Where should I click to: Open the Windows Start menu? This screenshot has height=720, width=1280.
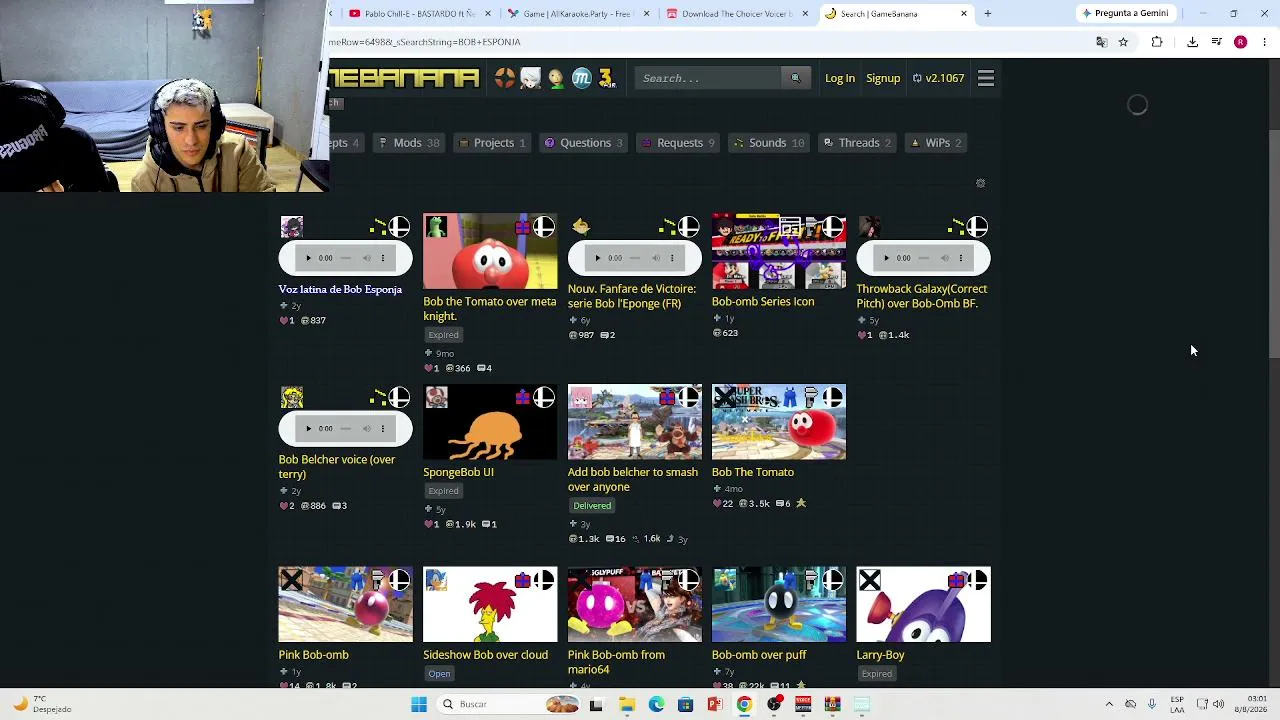tap(419, 704)
